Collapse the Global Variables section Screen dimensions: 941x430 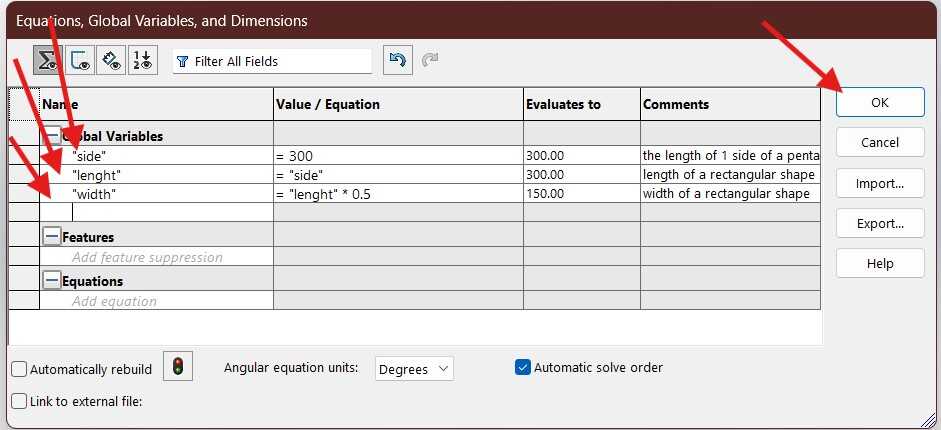[51, 135]
